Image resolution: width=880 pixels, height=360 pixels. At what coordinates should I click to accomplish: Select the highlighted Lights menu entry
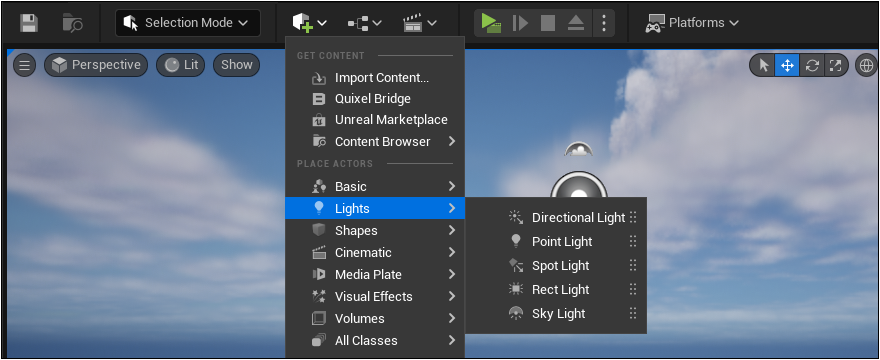pyautogui.click(x=375, y=208)
